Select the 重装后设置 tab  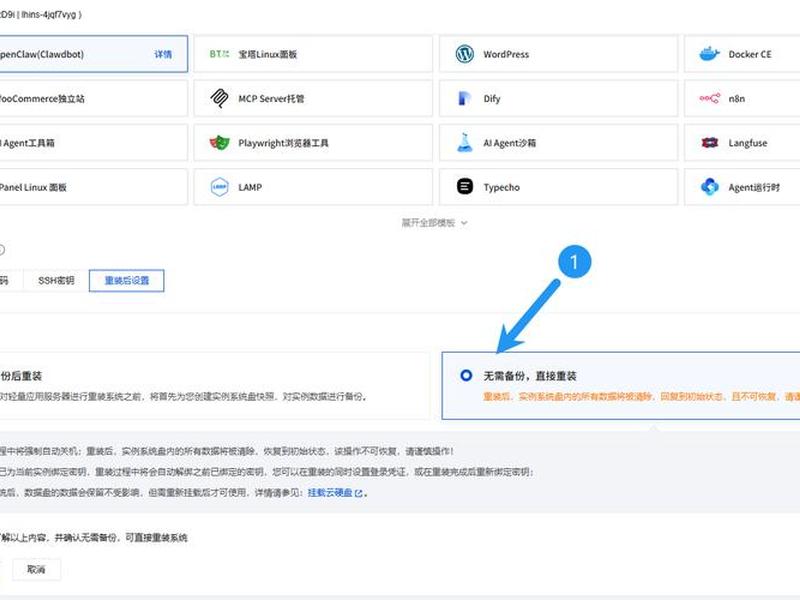click(127, 280)
